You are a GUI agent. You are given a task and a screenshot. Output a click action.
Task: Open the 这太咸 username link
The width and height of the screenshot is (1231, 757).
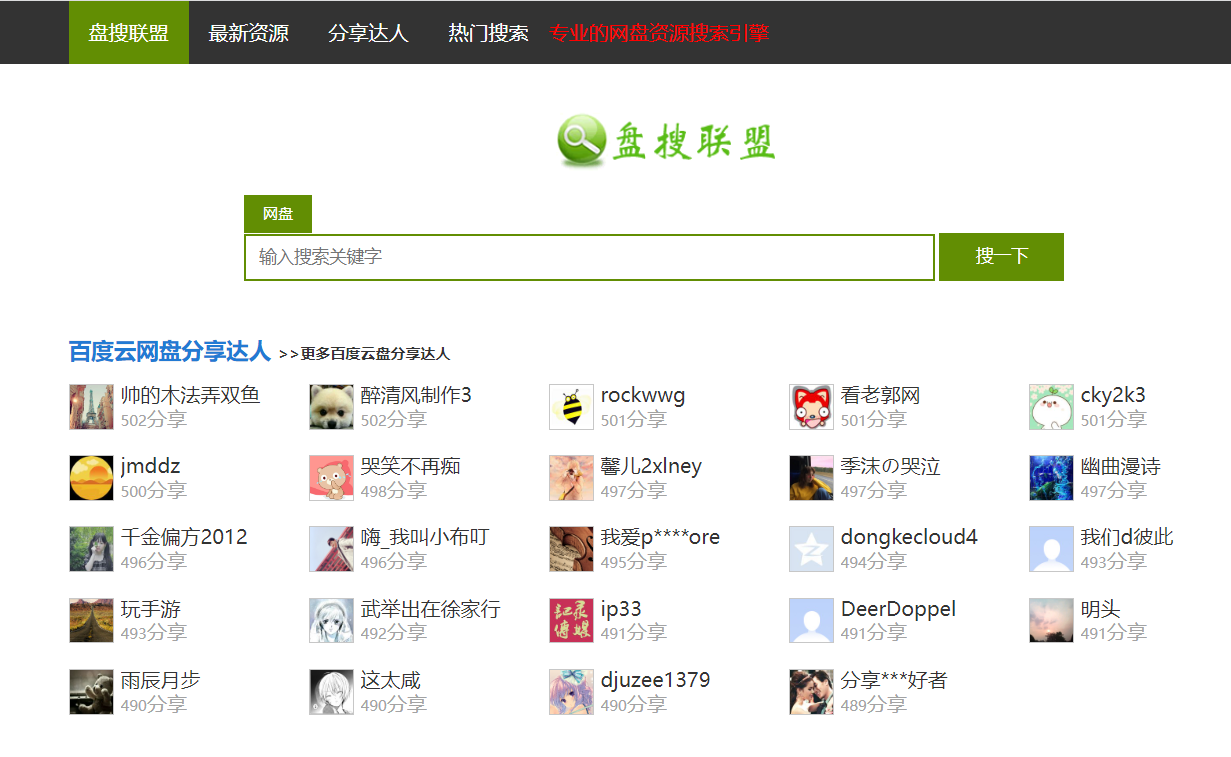[390, 680]
